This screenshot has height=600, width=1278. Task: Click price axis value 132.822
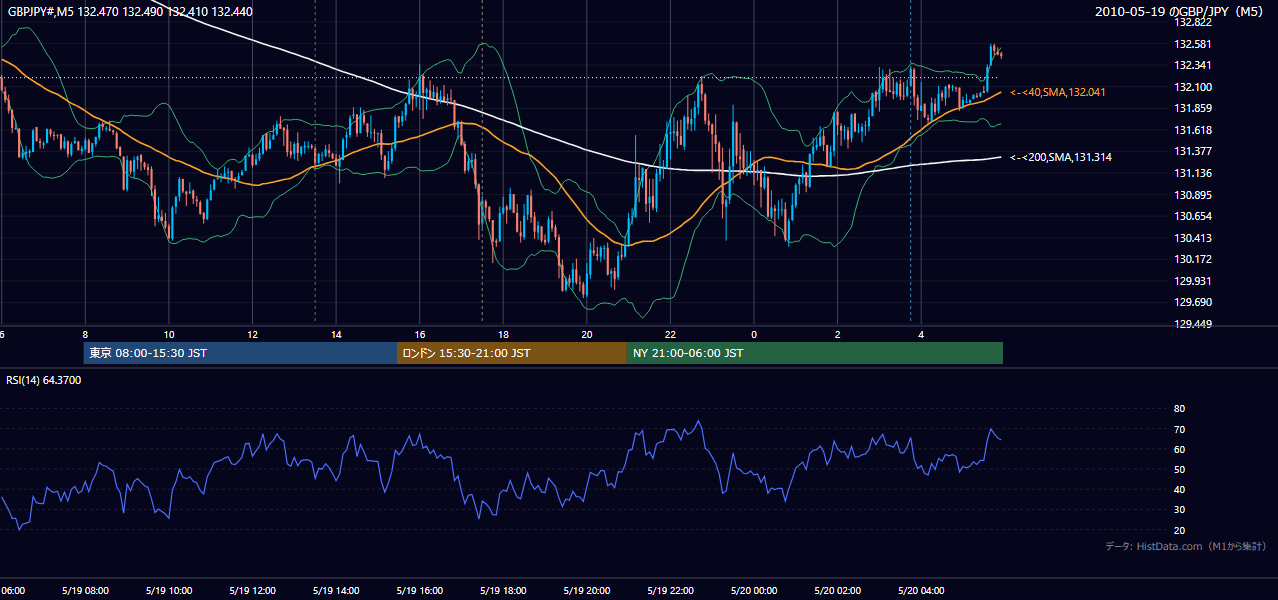pyautogui.click(x=1193, y=23)
